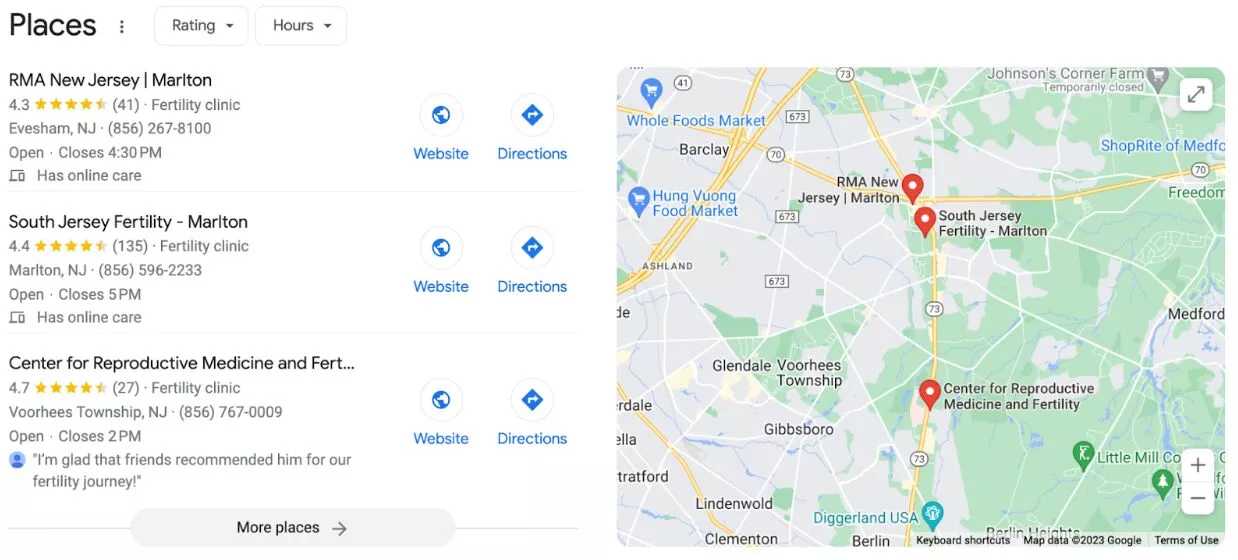Viewport: 1238px width, 560px height.
Task: Zoom in on the map
Action: click(x=1198, y=465)
